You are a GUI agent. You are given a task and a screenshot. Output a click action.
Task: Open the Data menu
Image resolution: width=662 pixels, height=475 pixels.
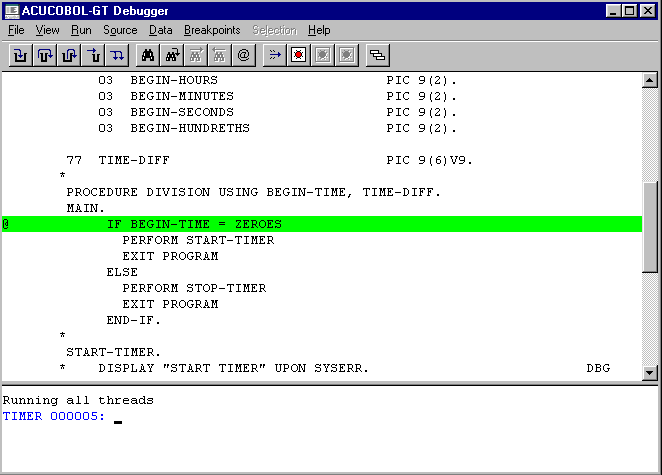(x=160, y=31)
